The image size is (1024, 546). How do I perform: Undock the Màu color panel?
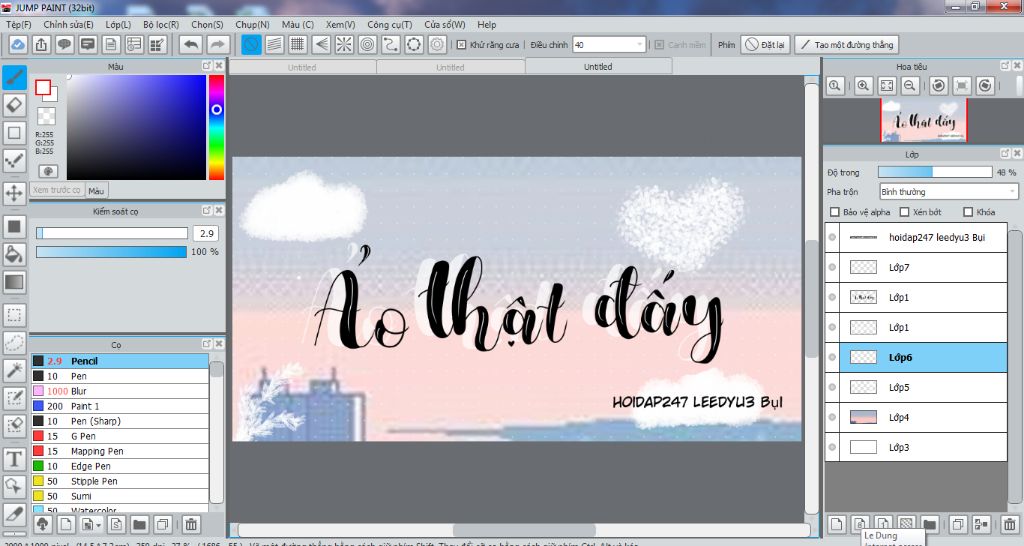[207, 66]
